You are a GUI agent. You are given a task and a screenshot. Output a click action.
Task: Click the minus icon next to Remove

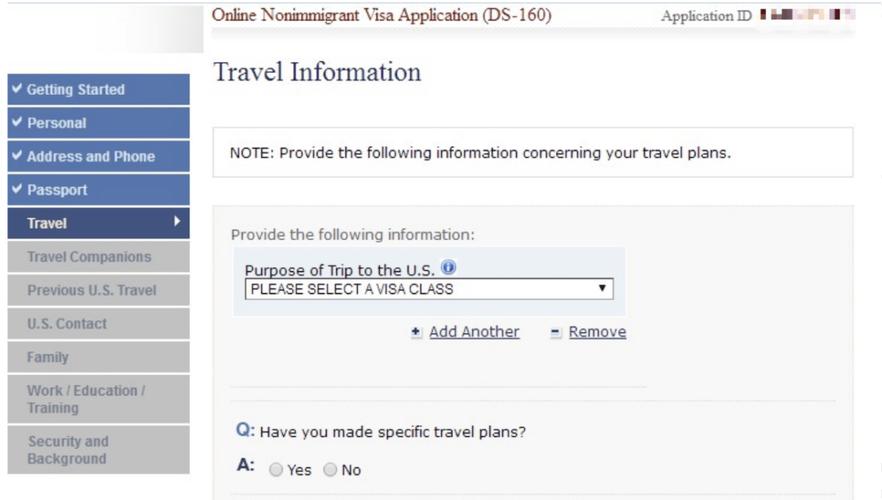point(556,333)
